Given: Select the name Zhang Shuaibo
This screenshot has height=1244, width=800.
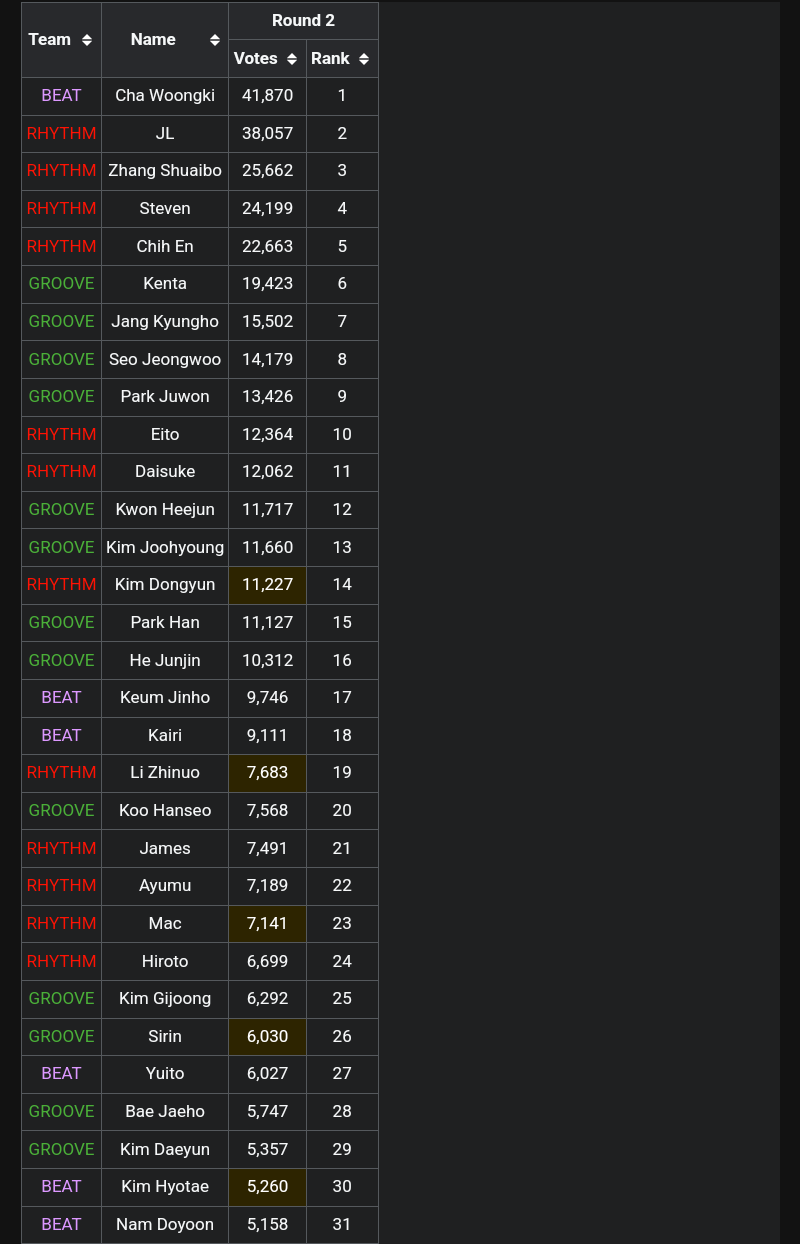Looking at the screenshot, I should click(165, 171).
